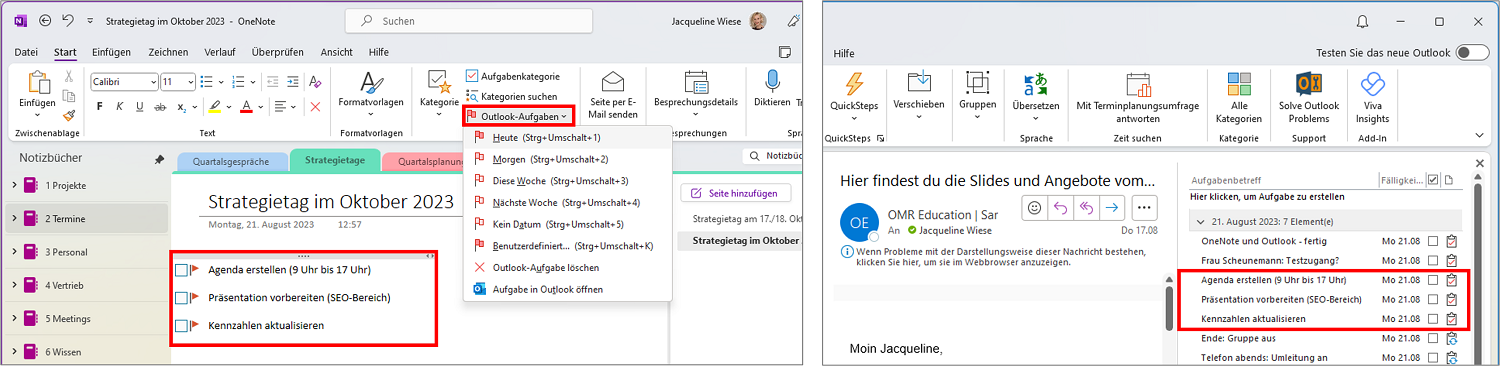This screenshot has height=366, width=1500.
Task: Click Alle Kategorien colored squares icon
Action: (1239, 85)
